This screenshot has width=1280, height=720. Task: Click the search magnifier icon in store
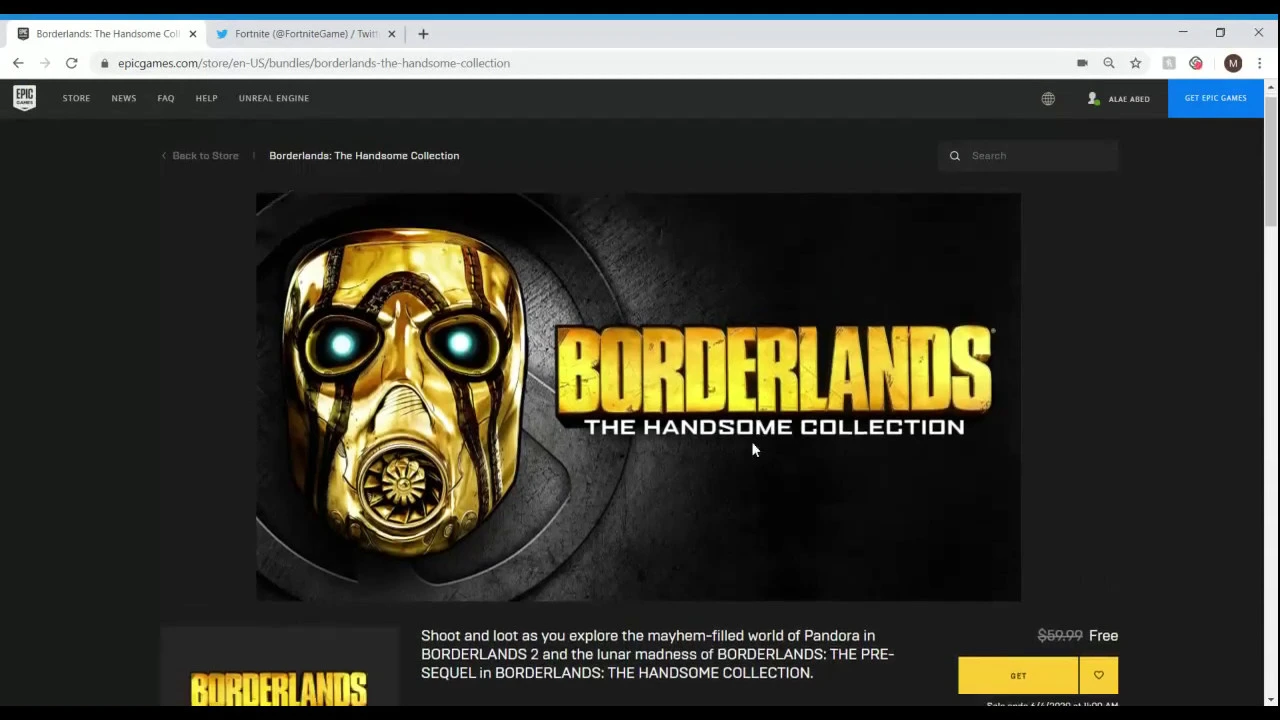tap(955, 156)
